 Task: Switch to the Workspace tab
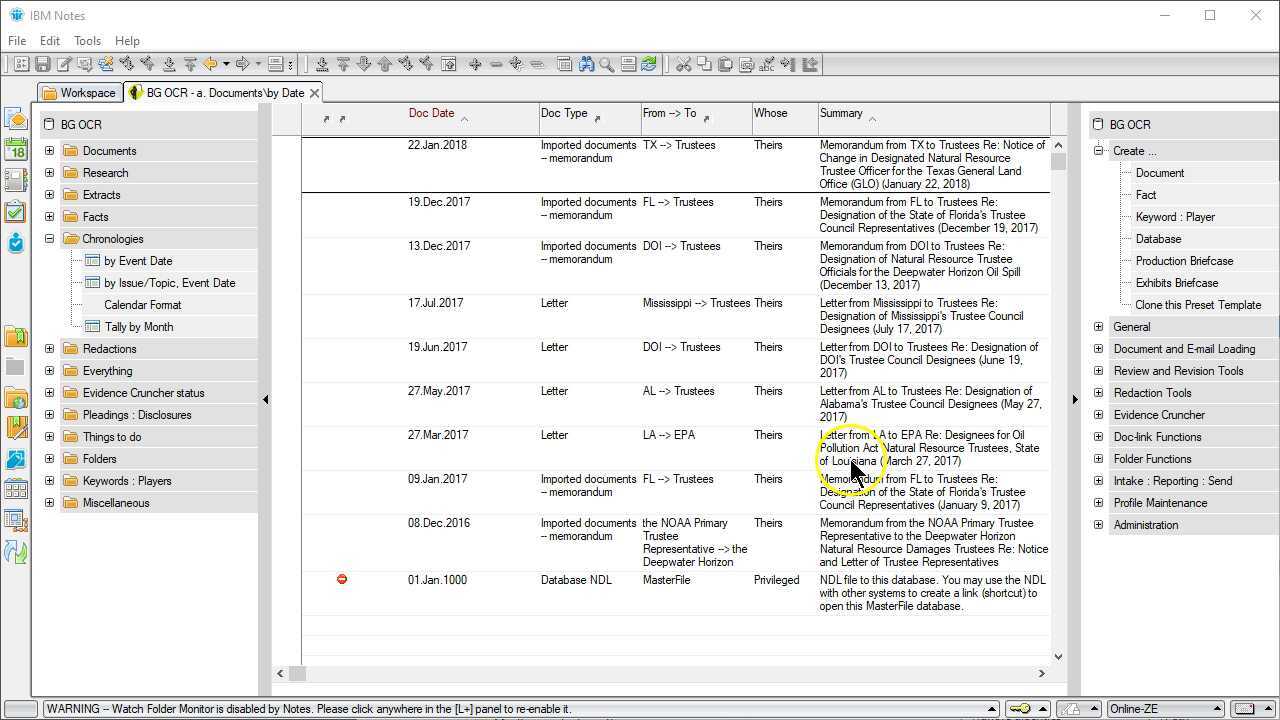coord(79,93)
